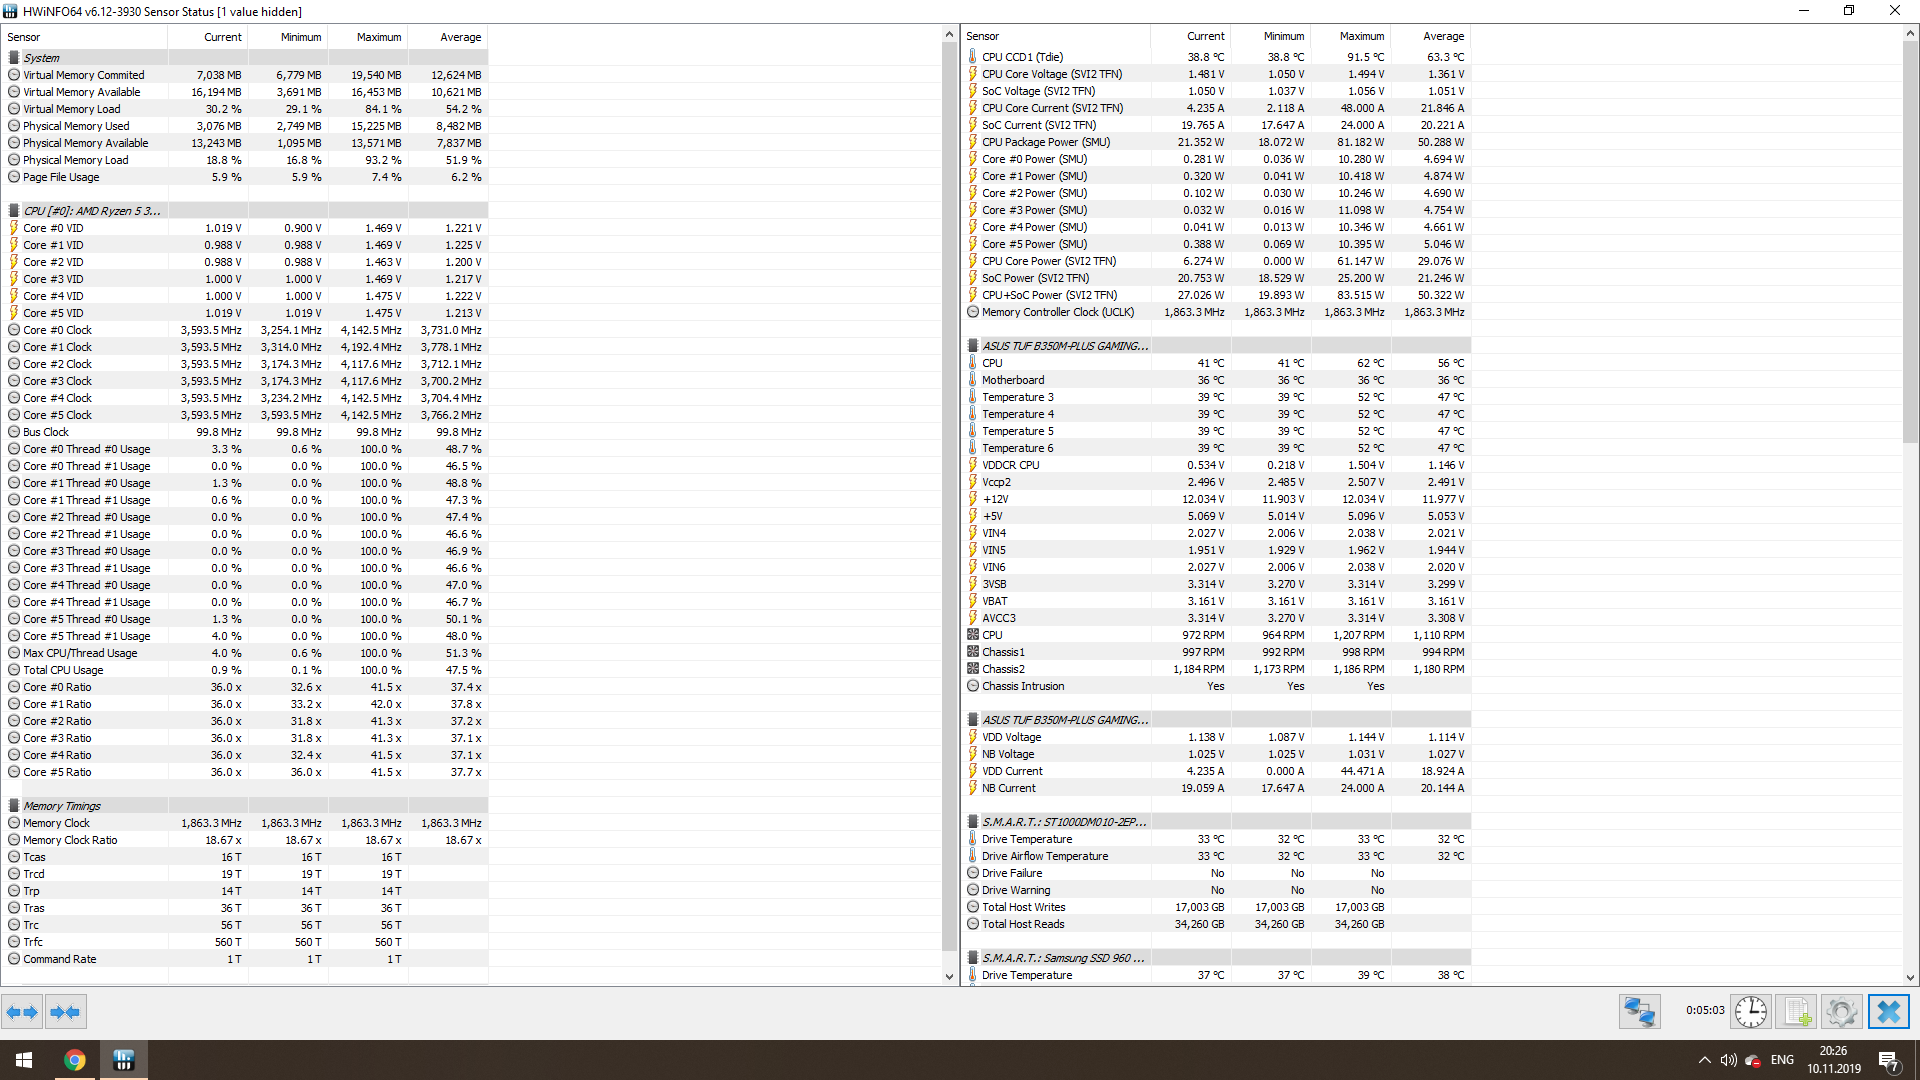Expand hidden system tray icons chevron

click(1704, 1060)
